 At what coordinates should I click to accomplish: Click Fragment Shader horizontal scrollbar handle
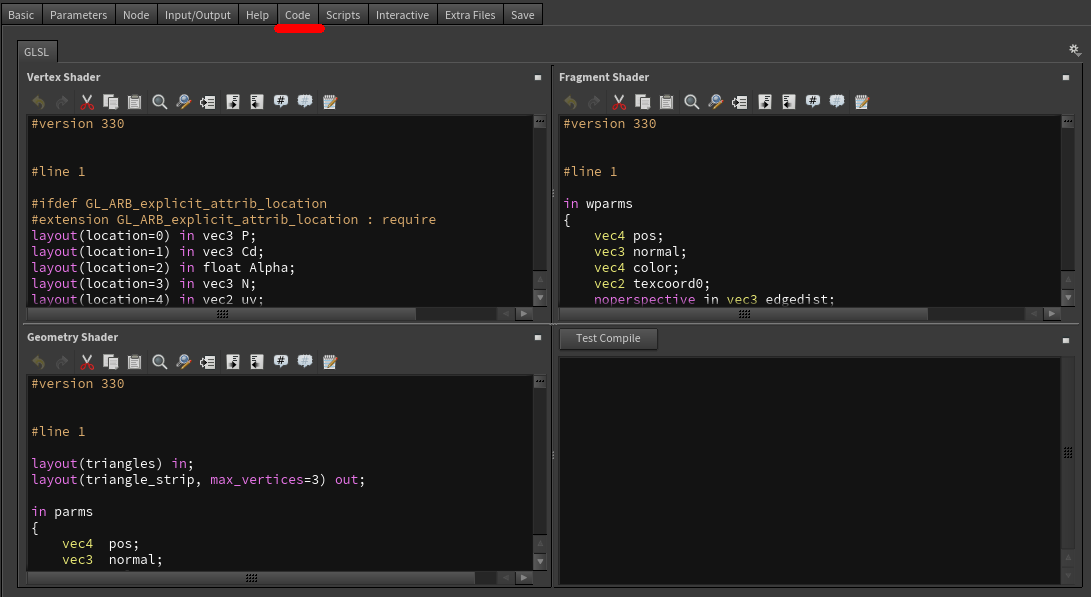(x=744, y=314)
